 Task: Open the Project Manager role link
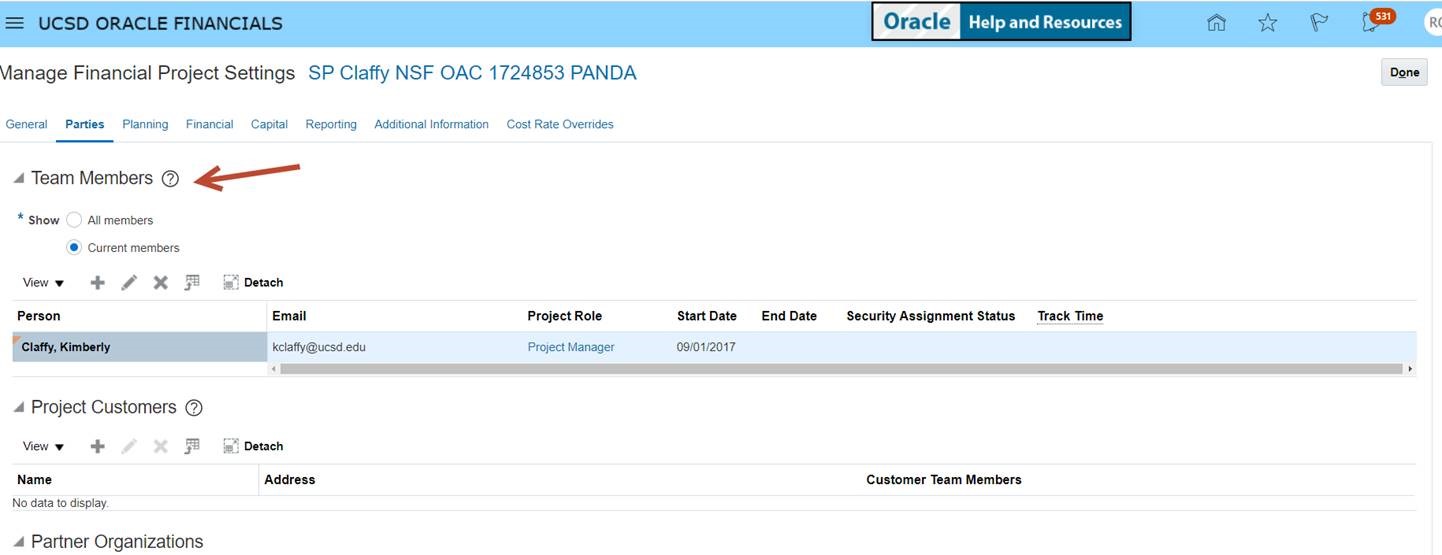coord(570,347)
